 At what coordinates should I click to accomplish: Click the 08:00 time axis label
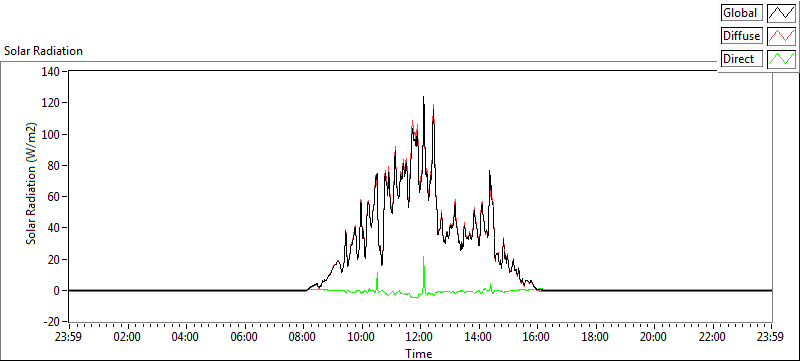coord(303,337)
